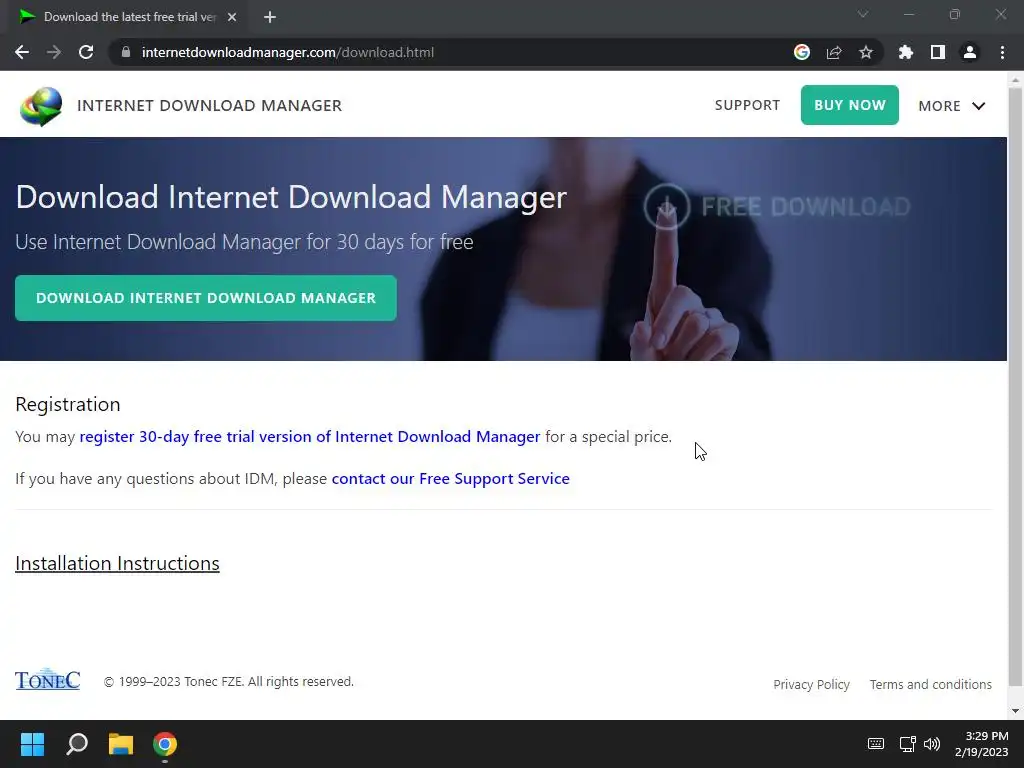
Task: Click the scrollbar up arrow
Action: 1016,80
